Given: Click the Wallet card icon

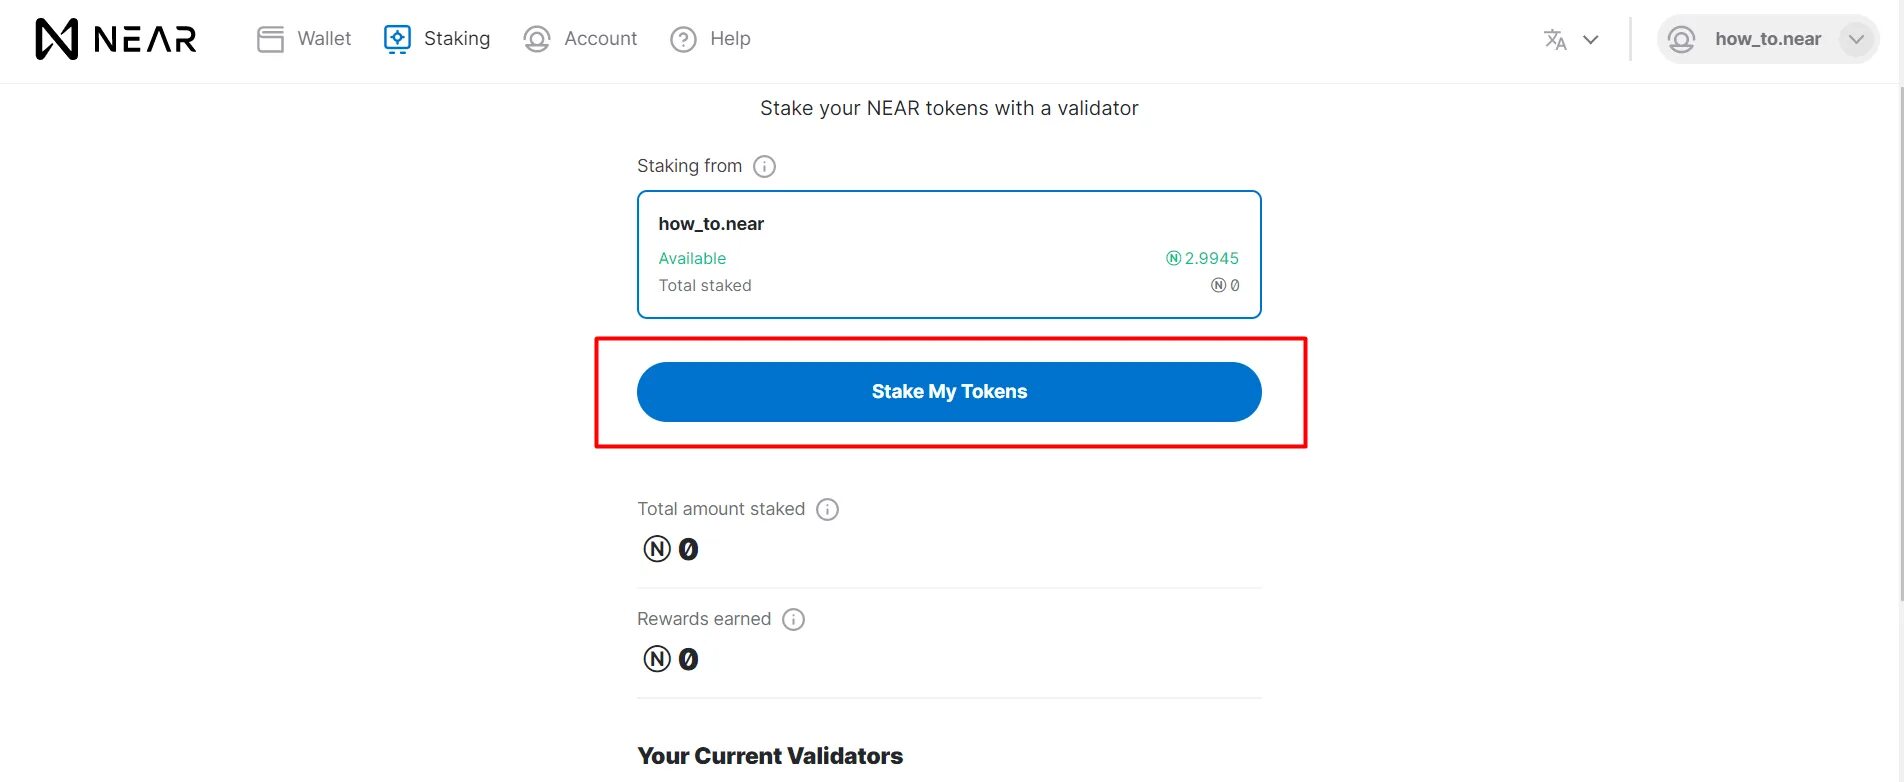Looking at the screenshot, I should [270, 39].
